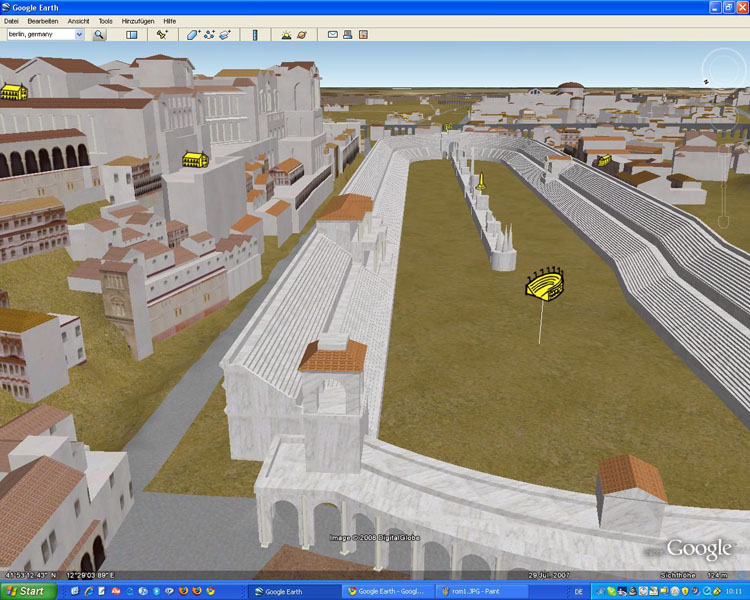Open the Hilfe menu
The width and height of the screenshot is (750, 600).
[169, 21]
